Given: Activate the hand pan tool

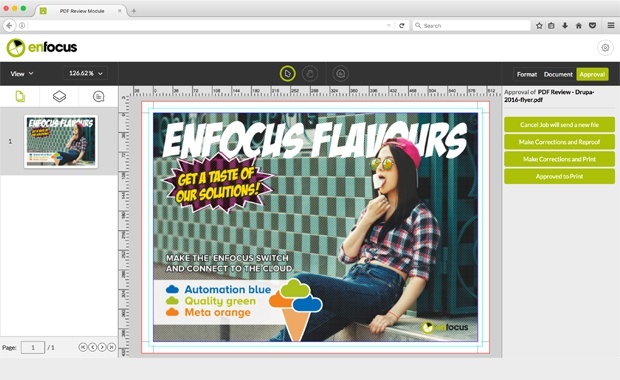Looking at the screenshot, I should (310, 74).
